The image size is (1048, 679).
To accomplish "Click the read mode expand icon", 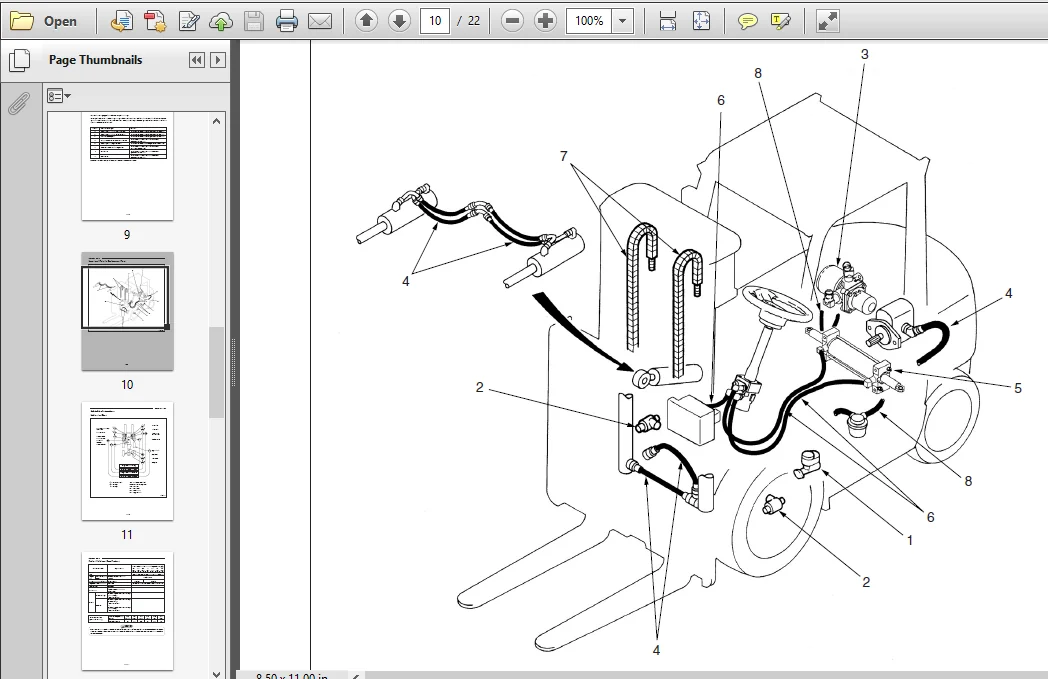I will coord(827,21).
